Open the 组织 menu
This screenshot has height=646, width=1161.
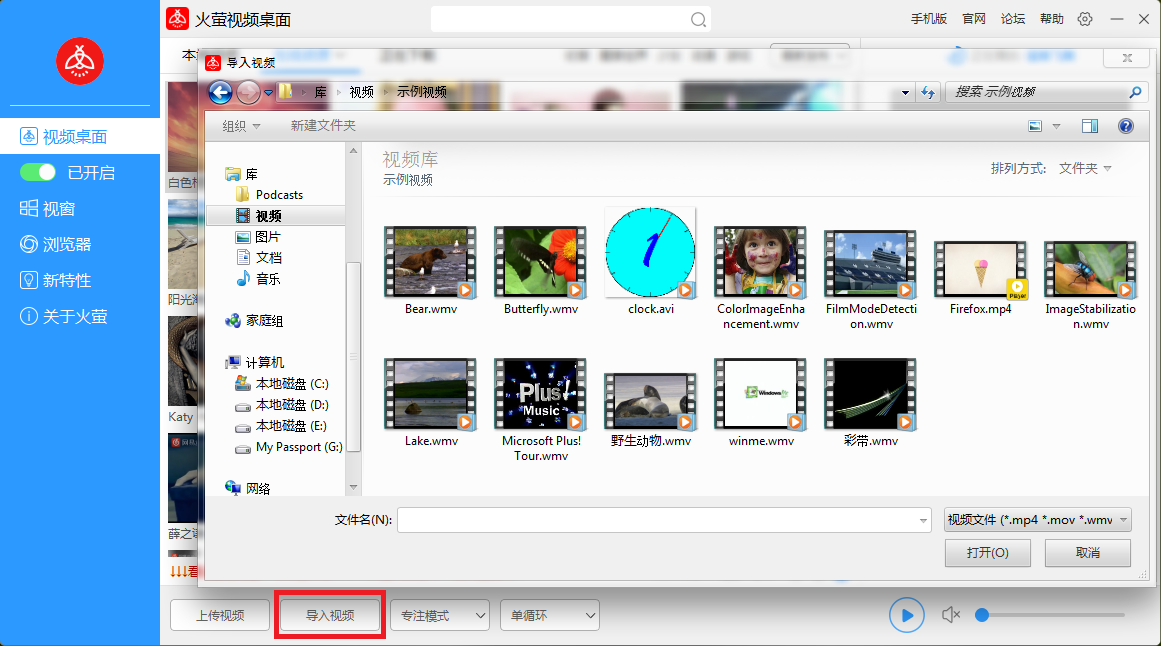coord(241,126)
